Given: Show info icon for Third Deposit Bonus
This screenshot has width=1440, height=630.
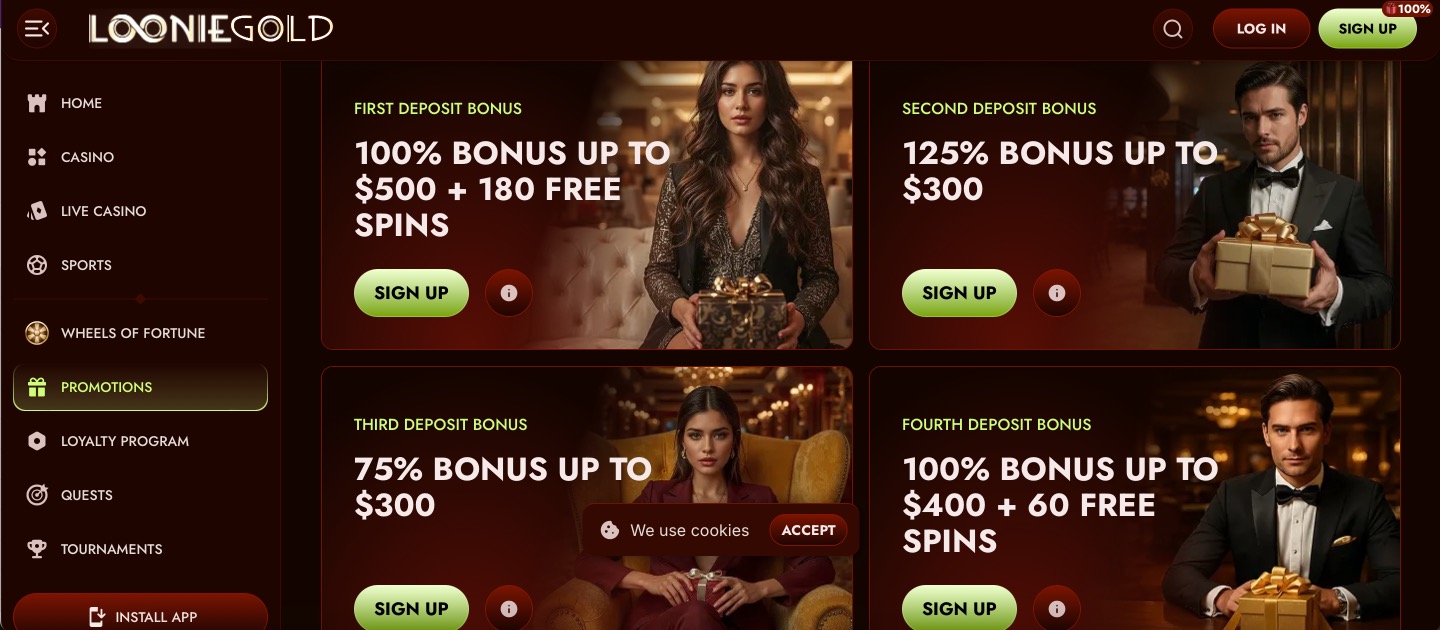Looking at the screenshot, I should click(509, 608).
